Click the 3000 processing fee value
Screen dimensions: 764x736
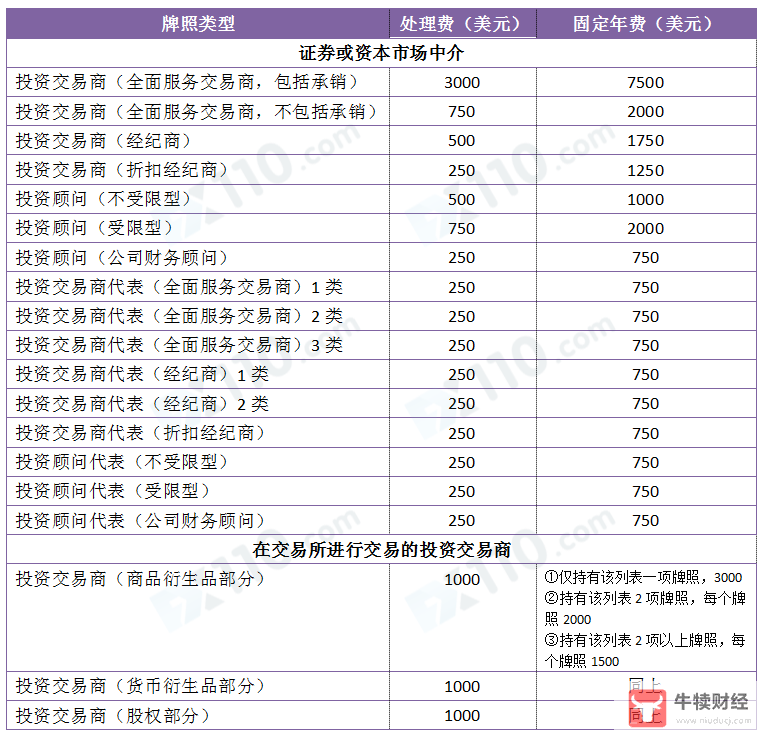click(462, 83)
